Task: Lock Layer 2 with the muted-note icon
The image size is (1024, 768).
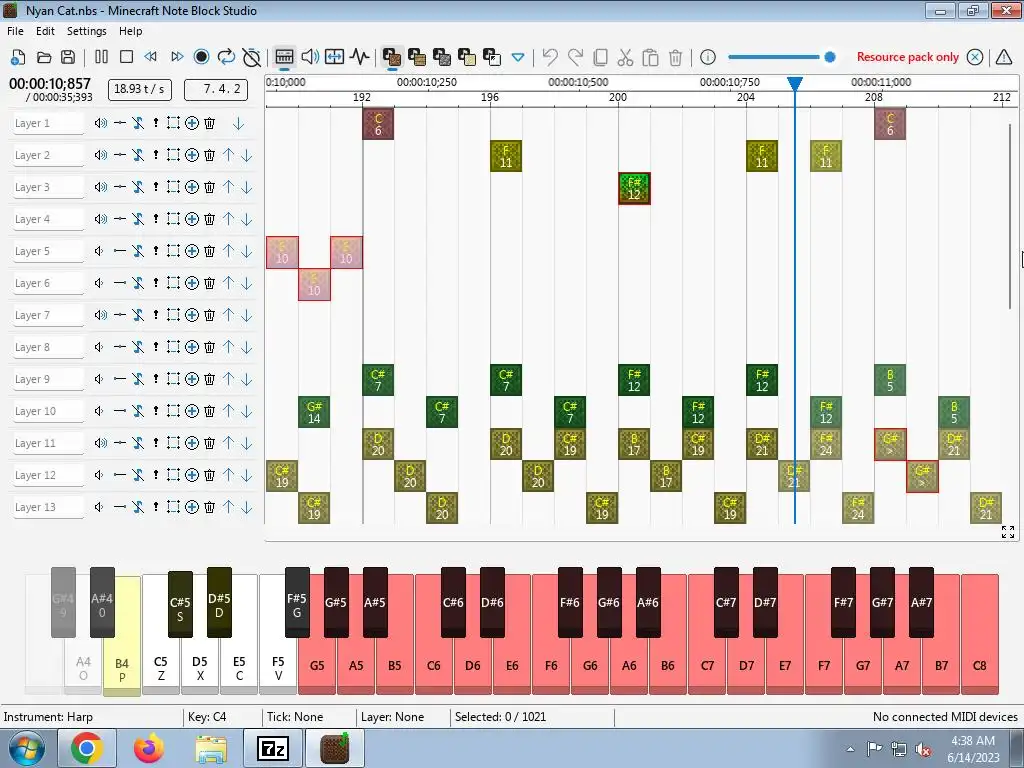Action: click(138, 155)
